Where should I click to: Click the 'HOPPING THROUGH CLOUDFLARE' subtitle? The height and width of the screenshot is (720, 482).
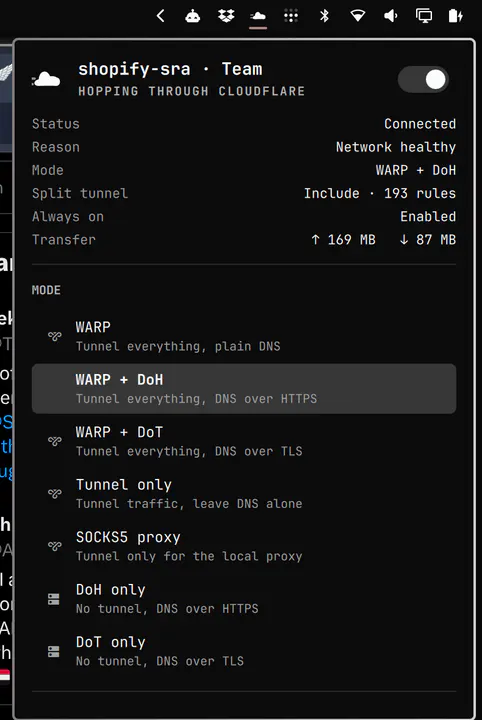[191, 91]
